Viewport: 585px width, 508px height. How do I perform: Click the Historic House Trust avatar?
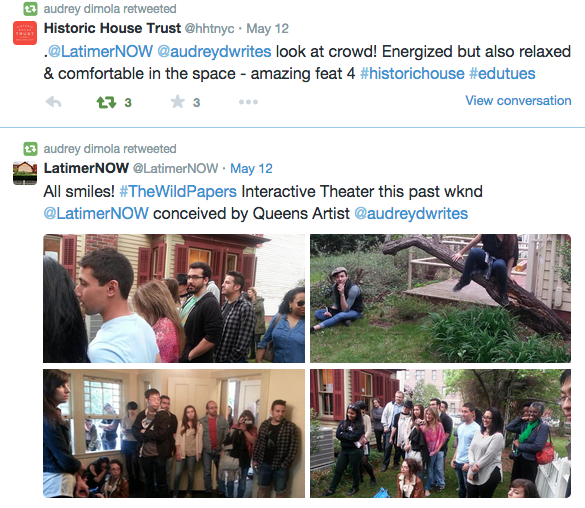click(25, 33)
